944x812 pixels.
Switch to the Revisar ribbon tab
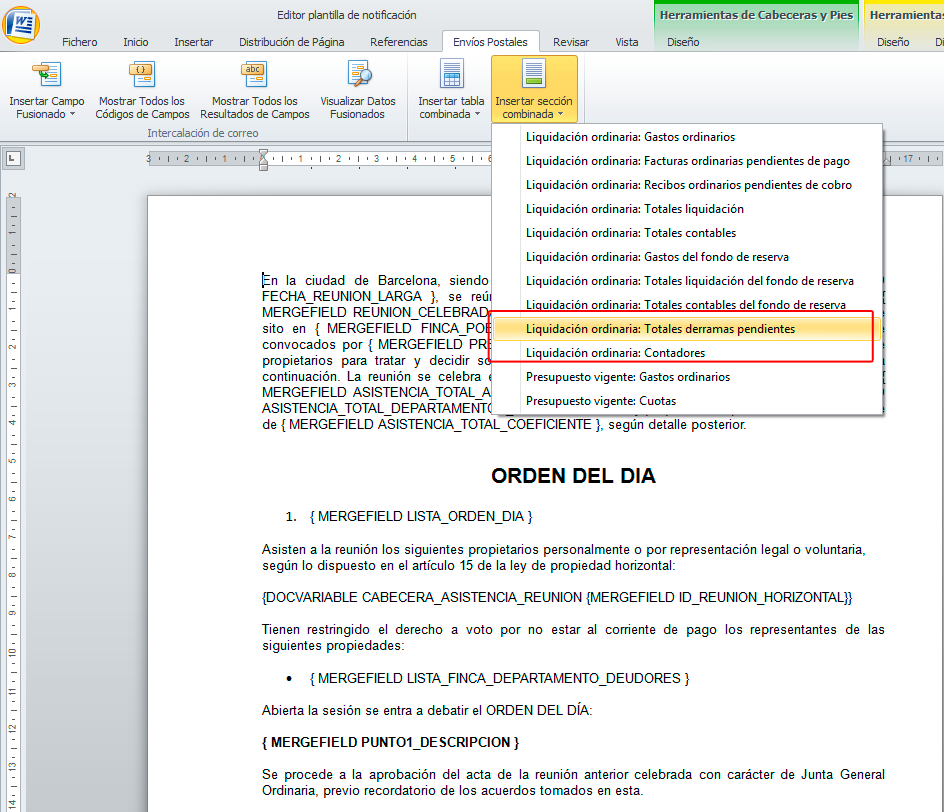pyautogui.click(x=571, y=42)
